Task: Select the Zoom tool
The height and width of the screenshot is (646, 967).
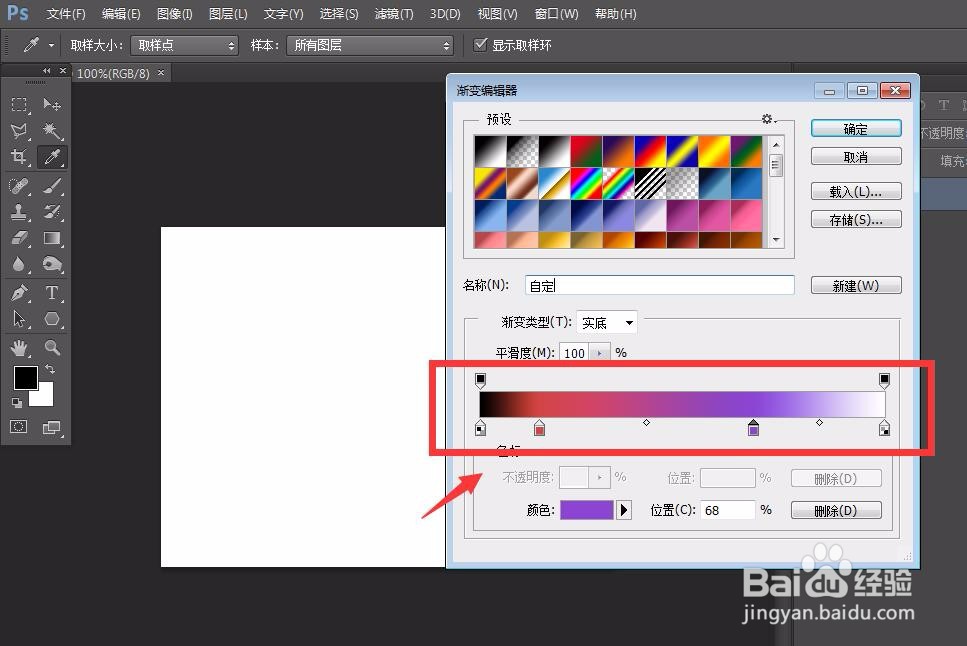Action: pos(52,347)
